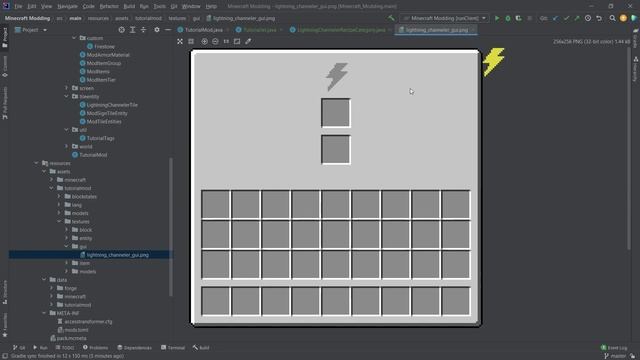Rollback changes with the undo arrow
Image resolution: width=640 pixels, height=360 pixels.
pyautogui.click(x=599, y=18)
